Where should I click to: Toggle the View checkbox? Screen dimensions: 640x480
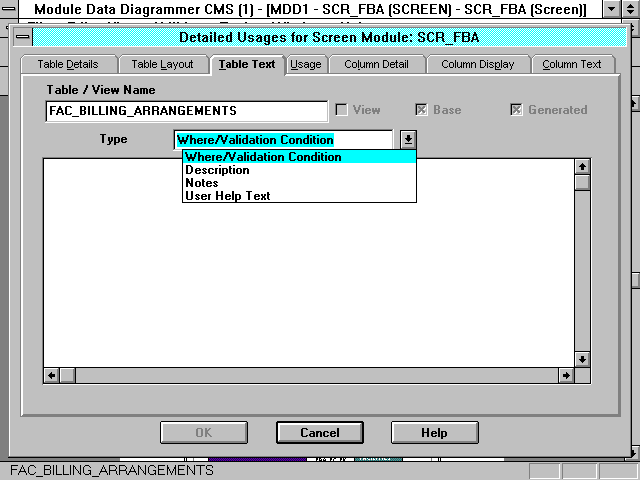342,110
